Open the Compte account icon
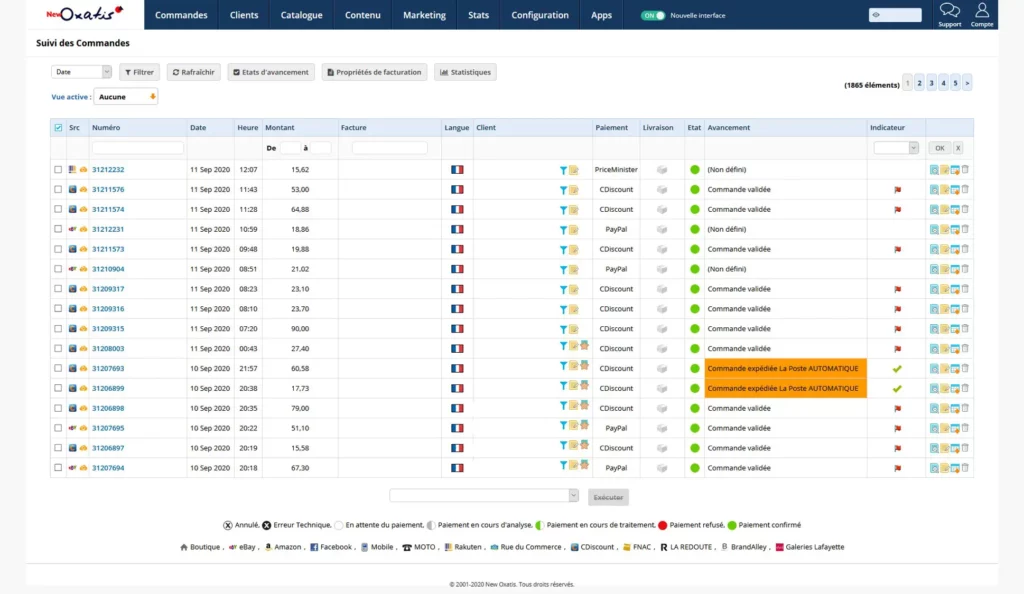1024x594 pixels. (982, 10)
